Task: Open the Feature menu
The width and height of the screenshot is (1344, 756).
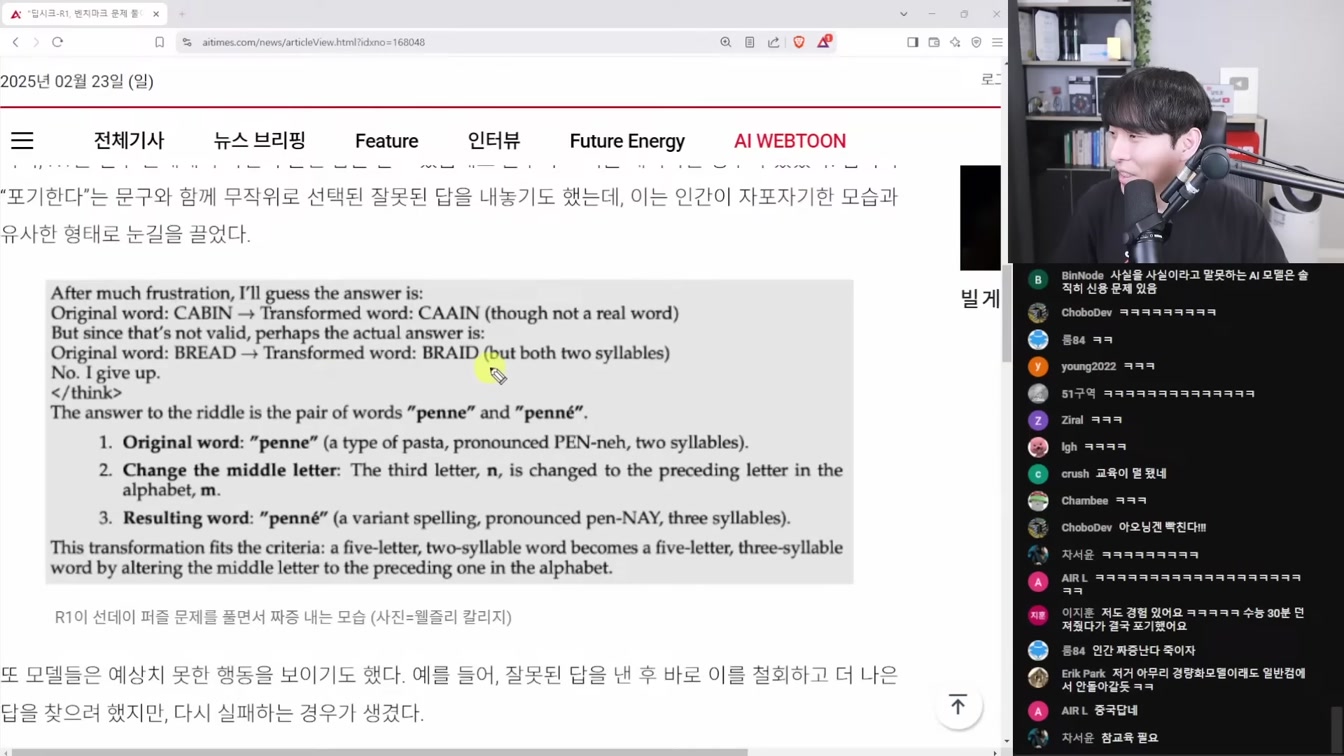Action: point(387,141)
